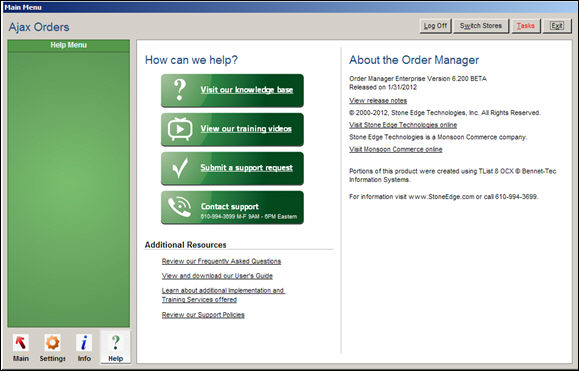Click the Contact support heading

(x=230, y=207)
